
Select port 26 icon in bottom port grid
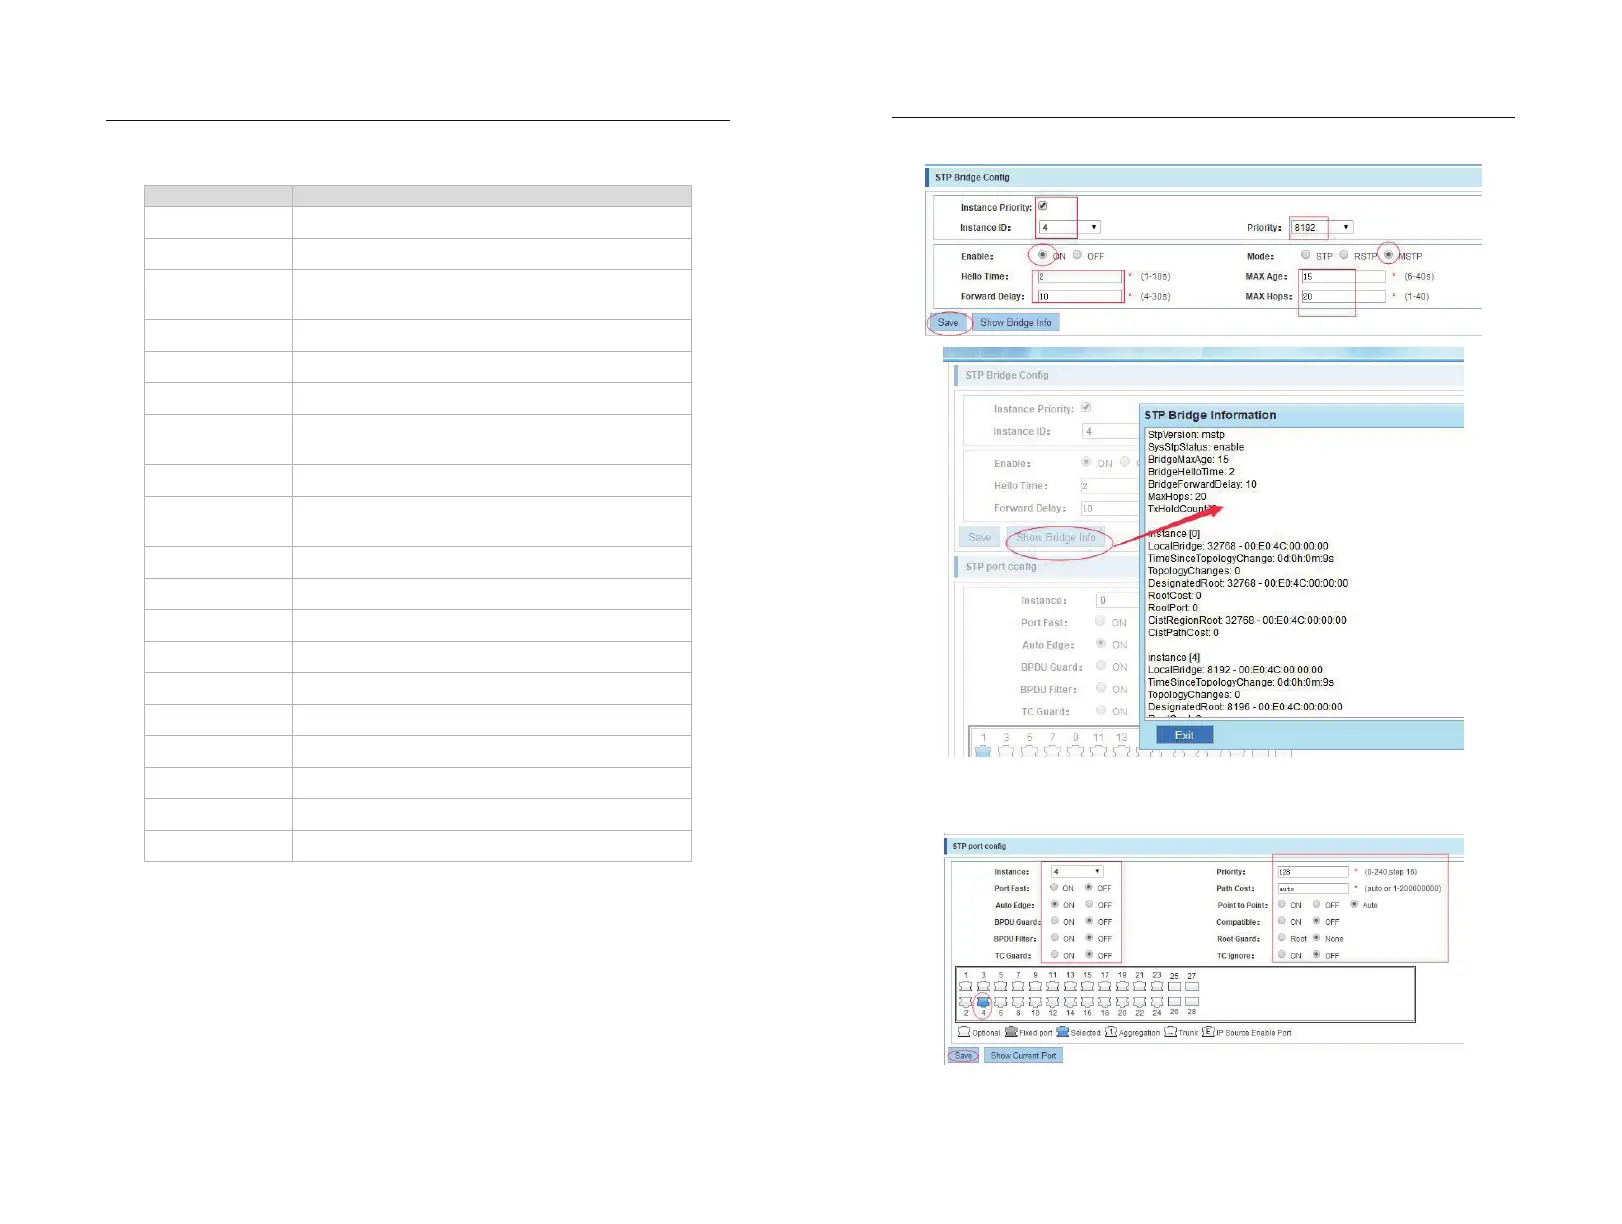(1174, 1001)
